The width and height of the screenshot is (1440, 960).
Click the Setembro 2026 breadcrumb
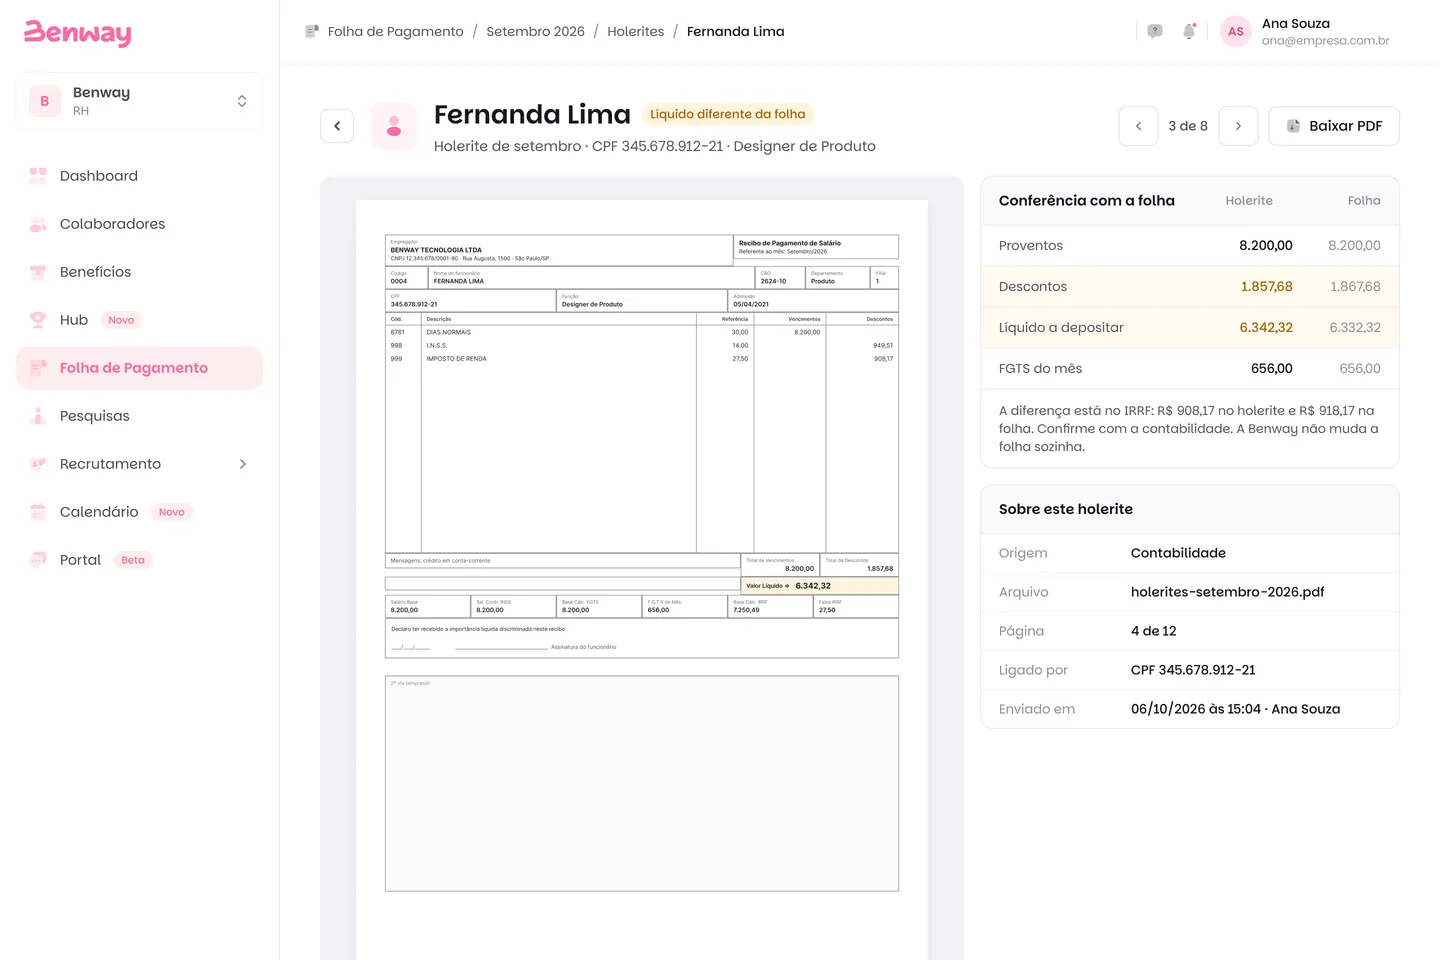[x=535, y=32]
